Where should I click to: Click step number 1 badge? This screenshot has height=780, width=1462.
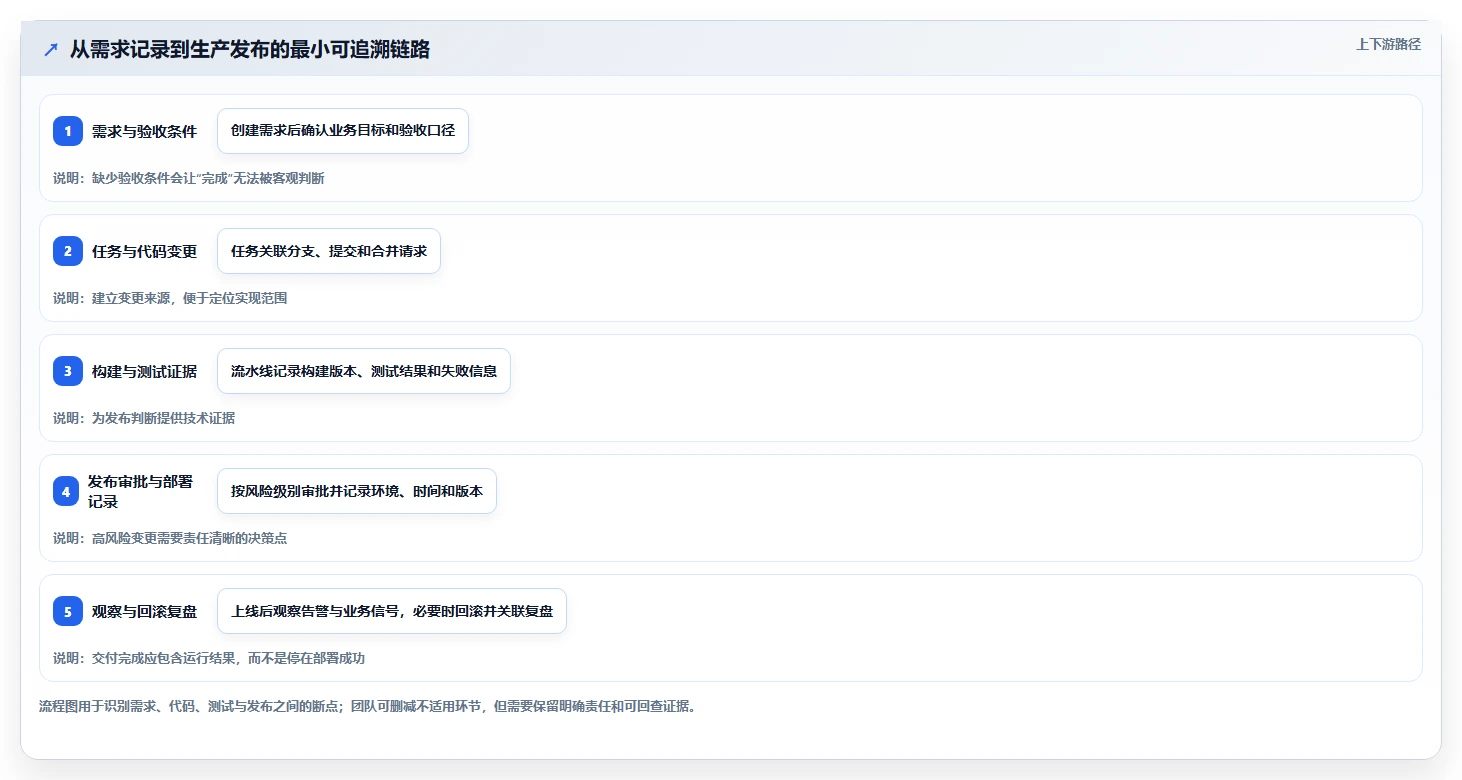tap(68, 131)
